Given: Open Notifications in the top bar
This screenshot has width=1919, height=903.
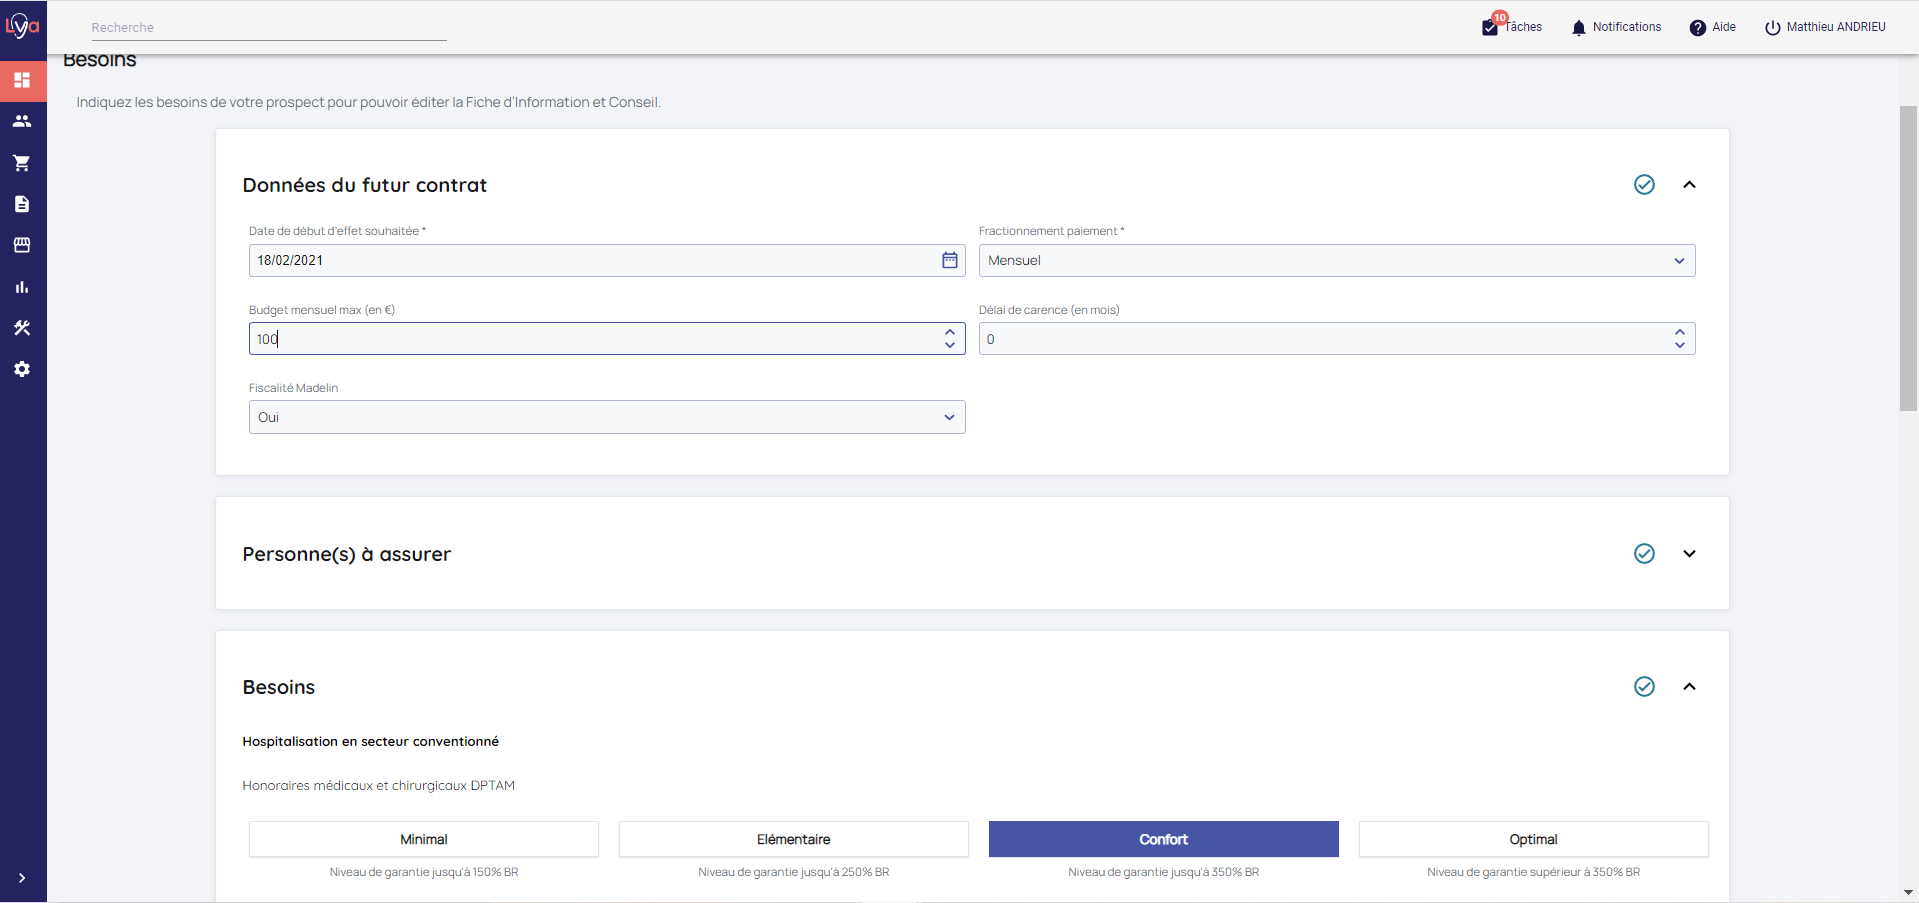Looking at the screenshot, I should click(x=1616, y=27).
